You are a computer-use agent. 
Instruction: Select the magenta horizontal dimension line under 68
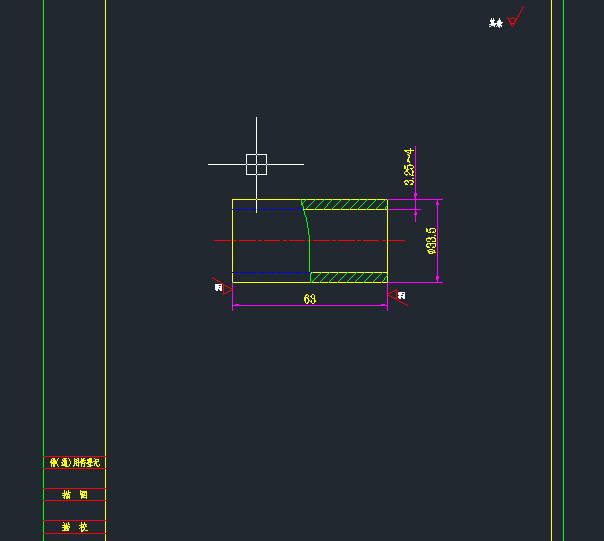(310, 306)
